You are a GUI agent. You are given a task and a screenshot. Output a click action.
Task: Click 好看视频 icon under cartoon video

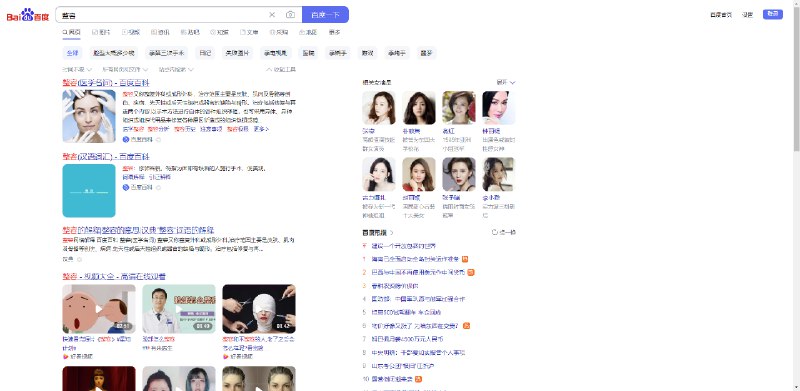tap(65, 356)
